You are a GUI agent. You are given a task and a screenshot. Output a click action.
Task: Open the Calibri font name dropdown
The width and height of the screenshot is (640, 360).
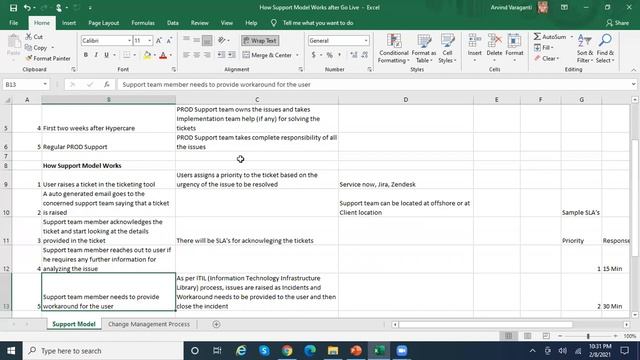[x=129, y=40]
